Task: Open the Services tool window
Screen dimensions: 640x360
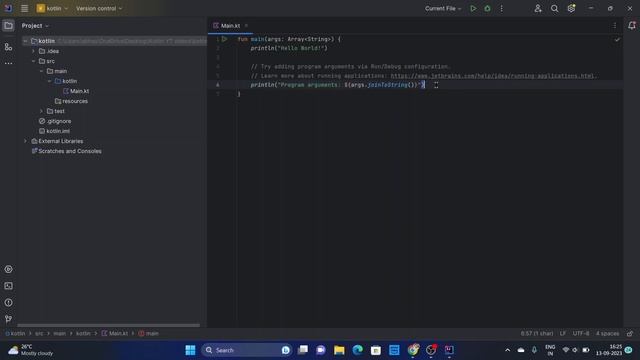Action: point(8,269)
